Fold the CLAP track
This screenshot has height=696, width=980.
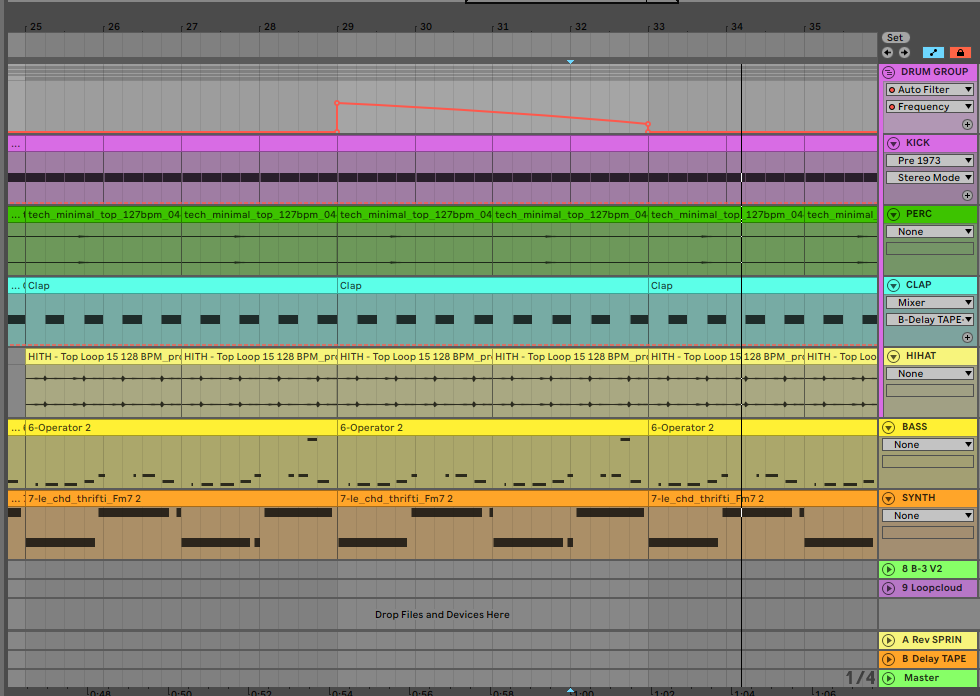pos(893,285)
